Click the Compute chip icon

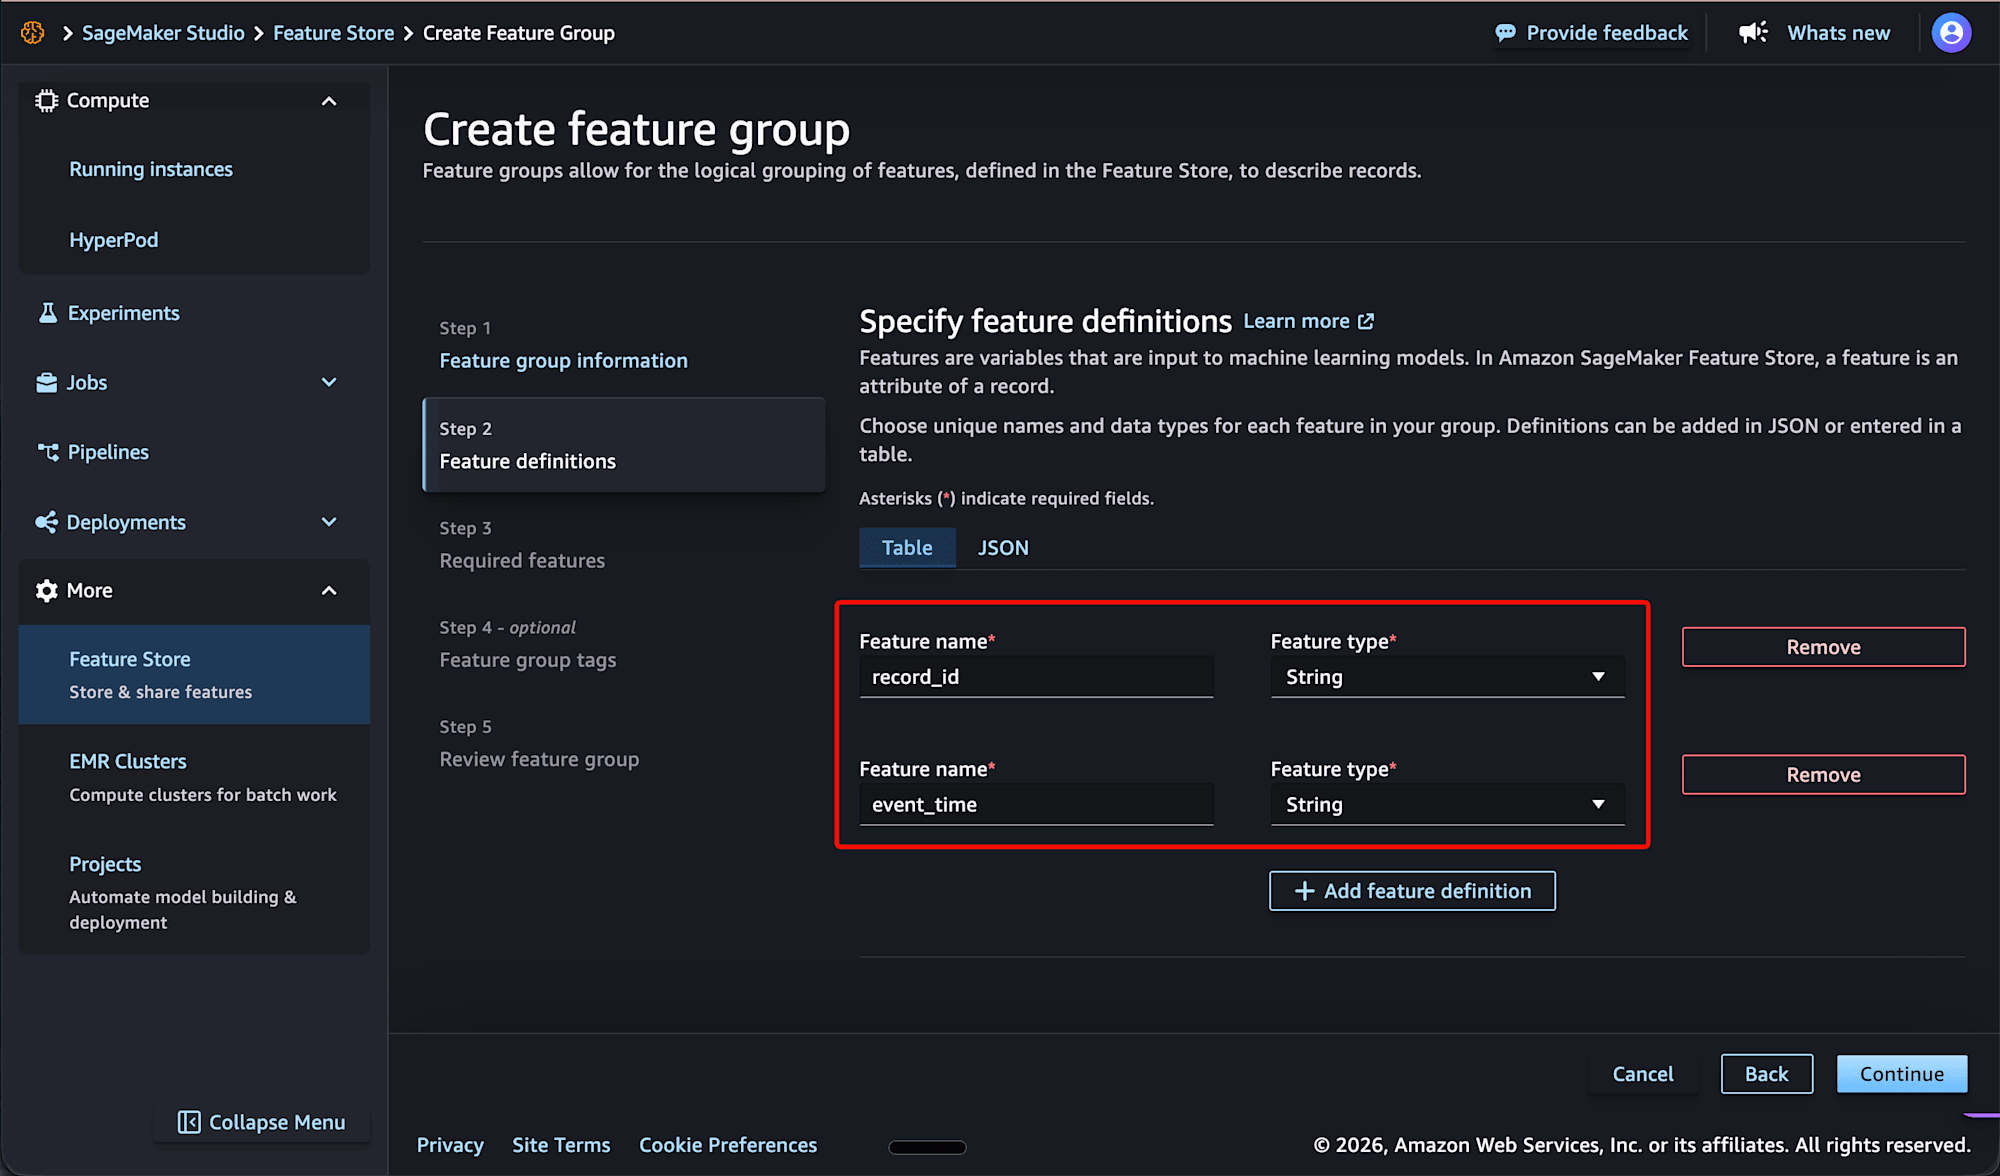(x=46, y=100)
